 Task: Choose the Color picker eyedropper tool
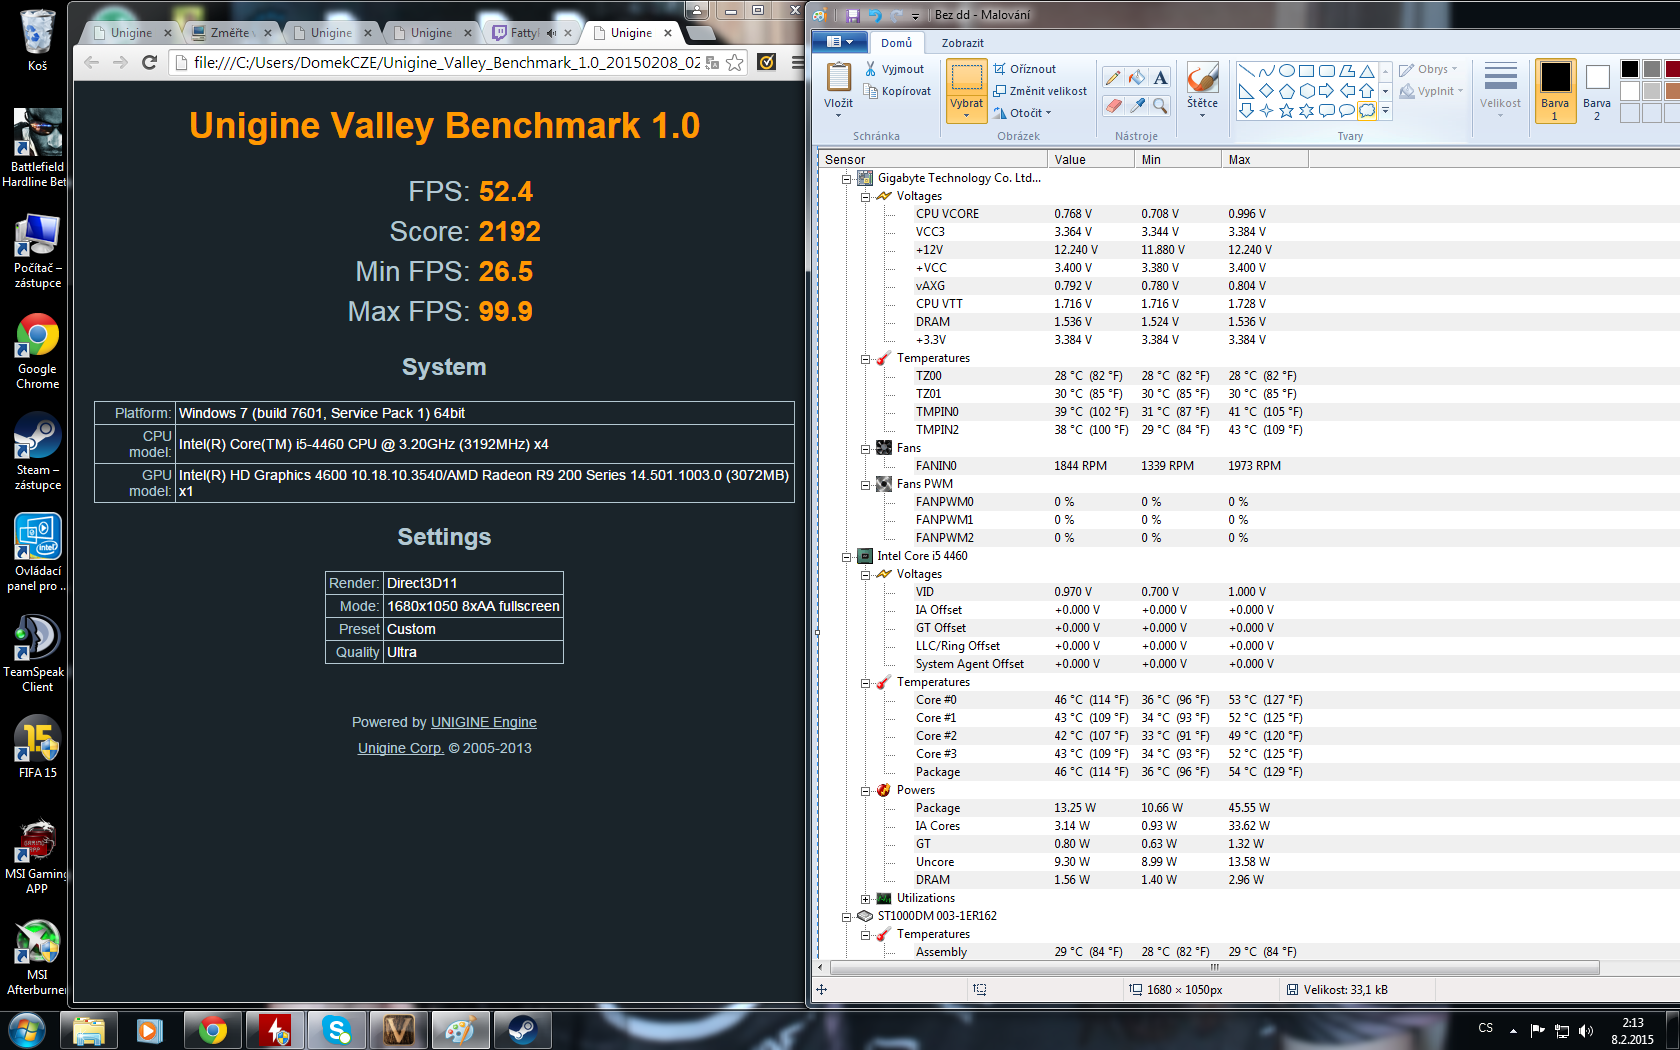[1137, 105]
